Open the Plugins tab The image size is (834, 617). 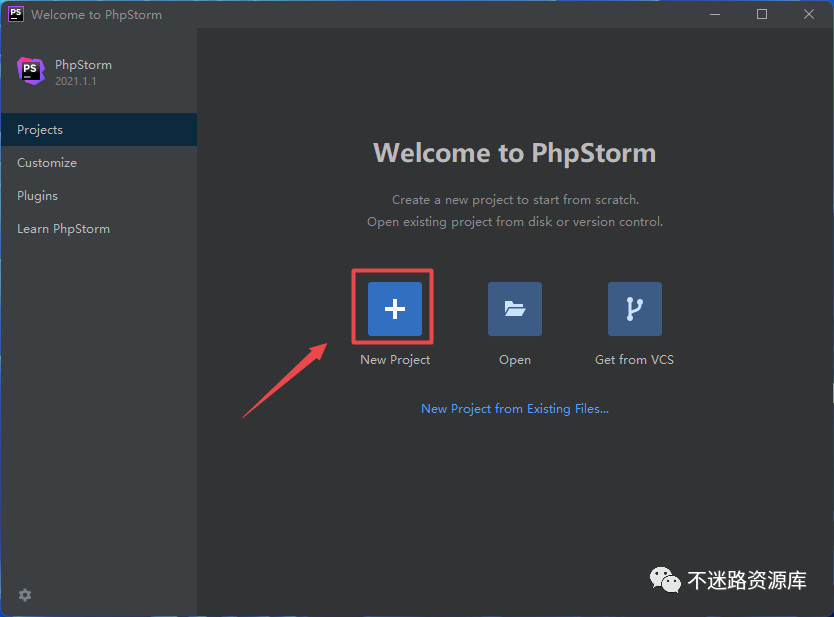[x=99, y=195]
